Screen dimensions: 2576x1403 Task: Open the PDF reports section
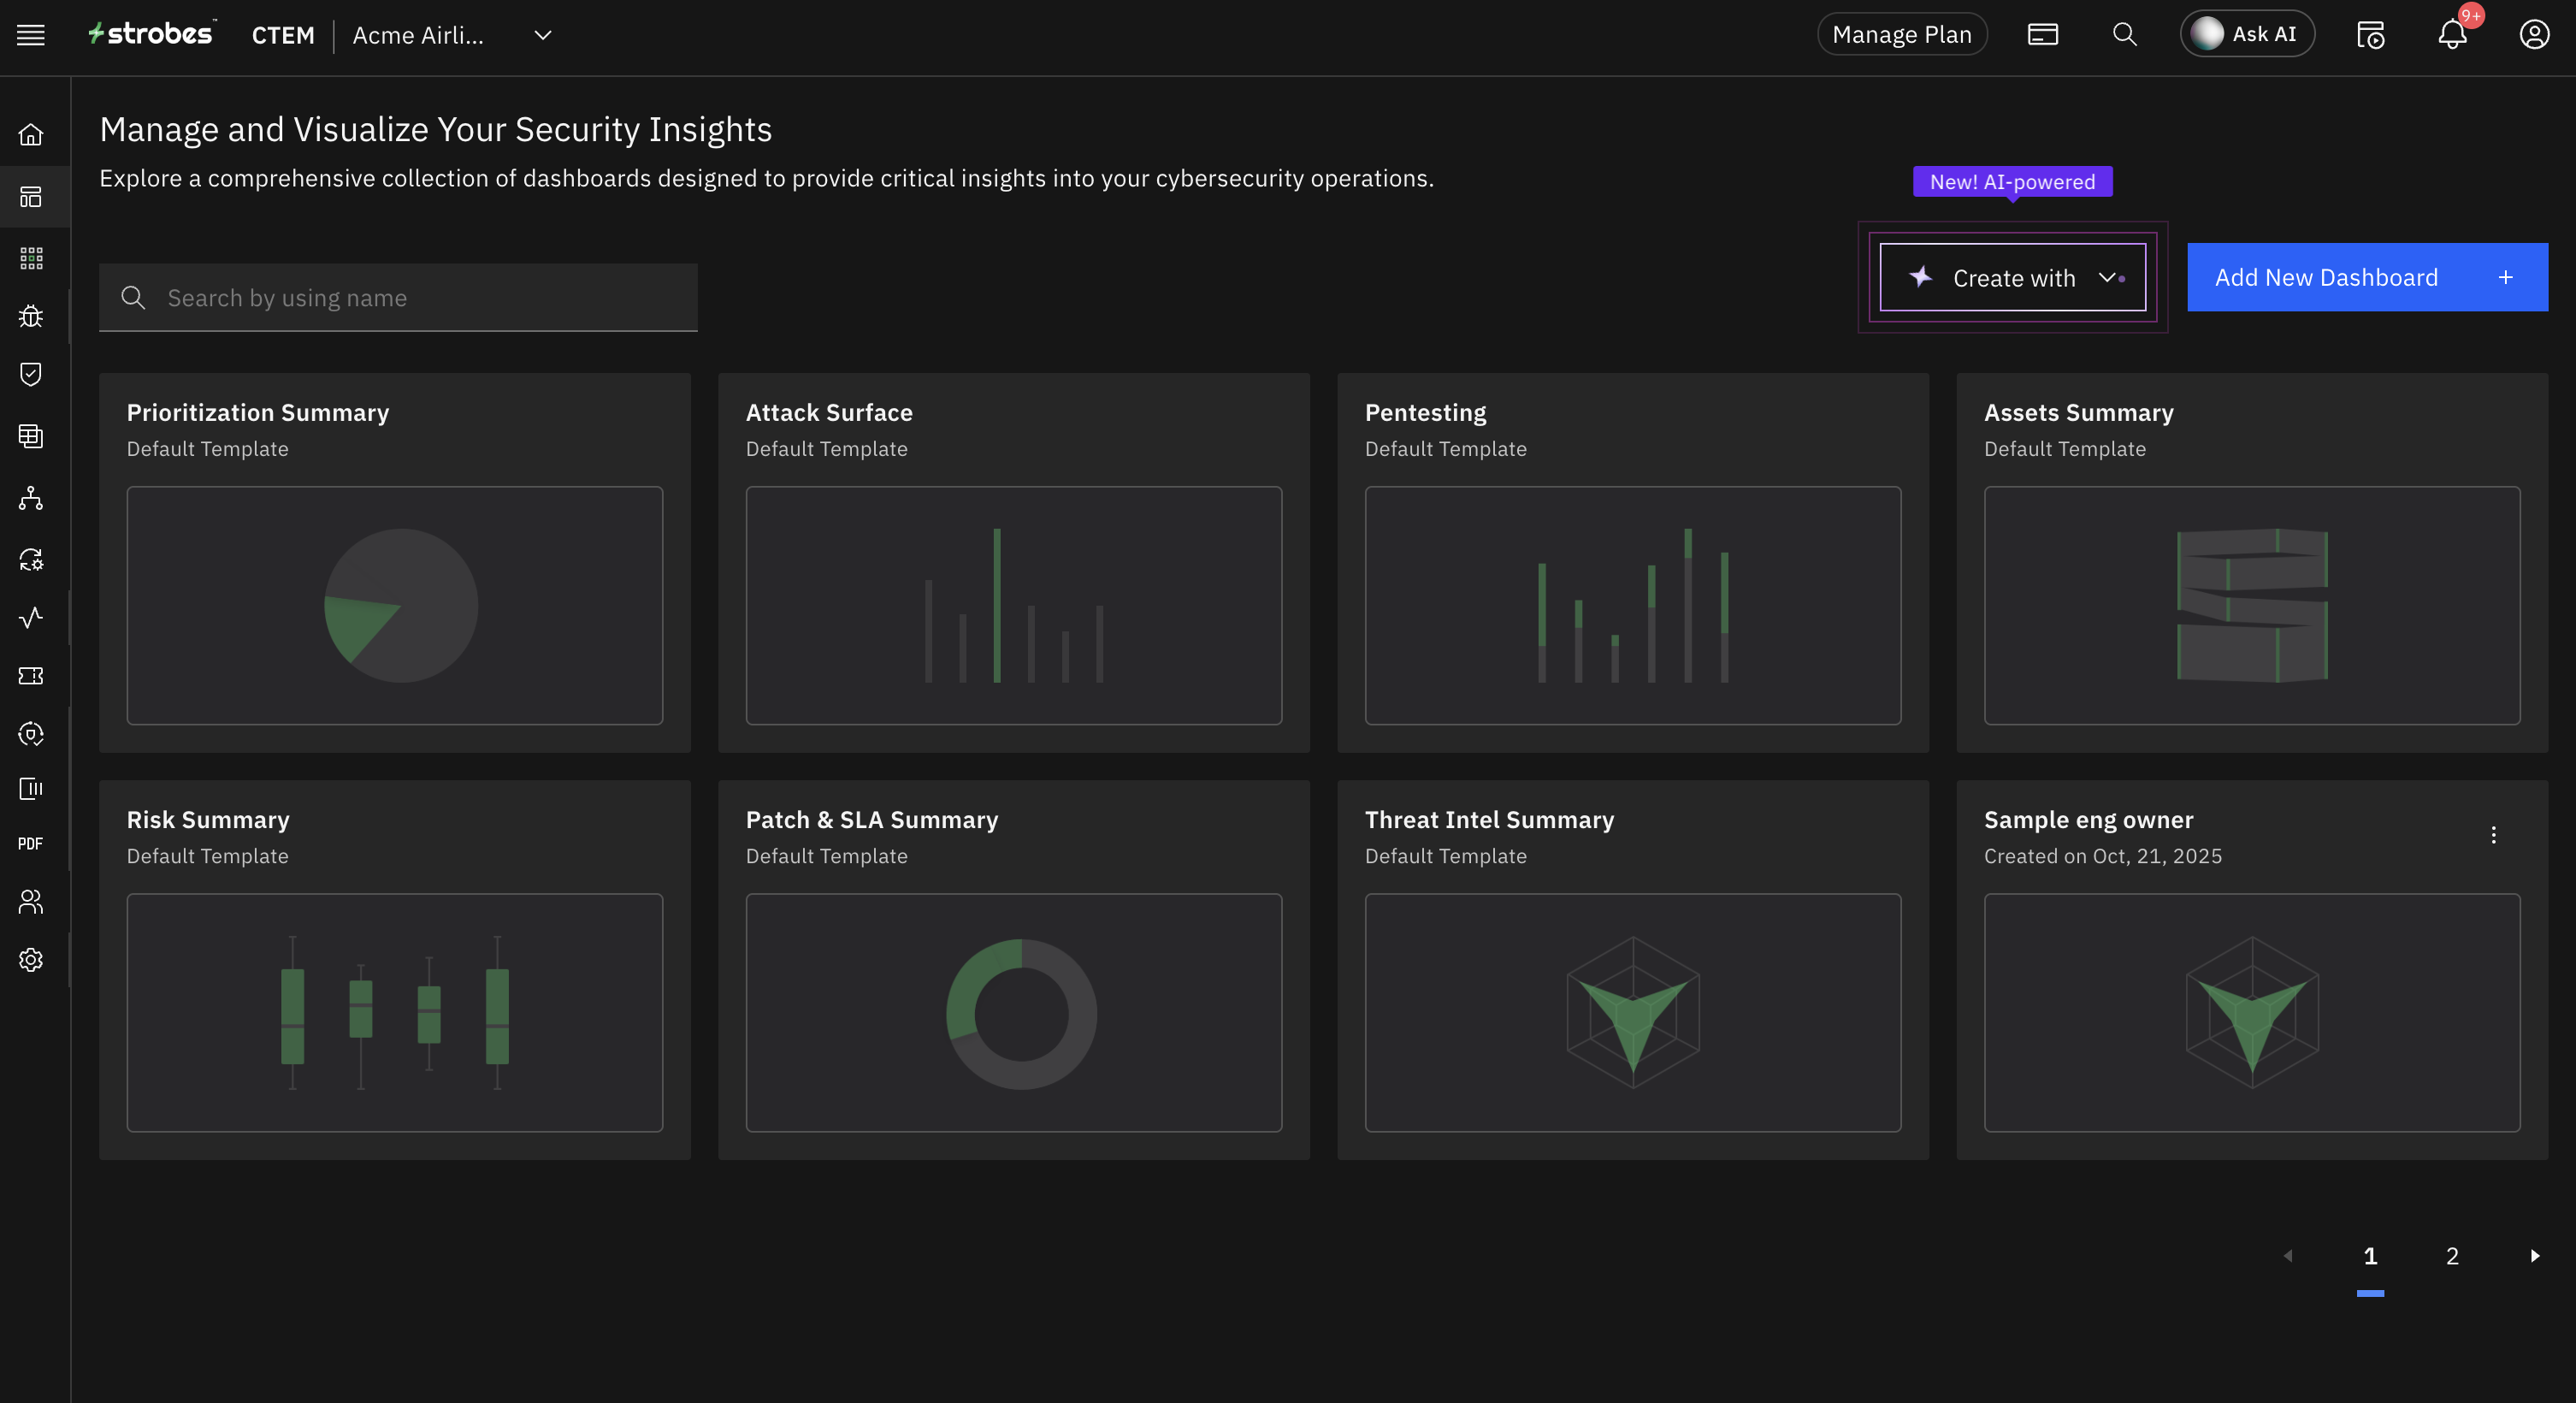[30, 842]
